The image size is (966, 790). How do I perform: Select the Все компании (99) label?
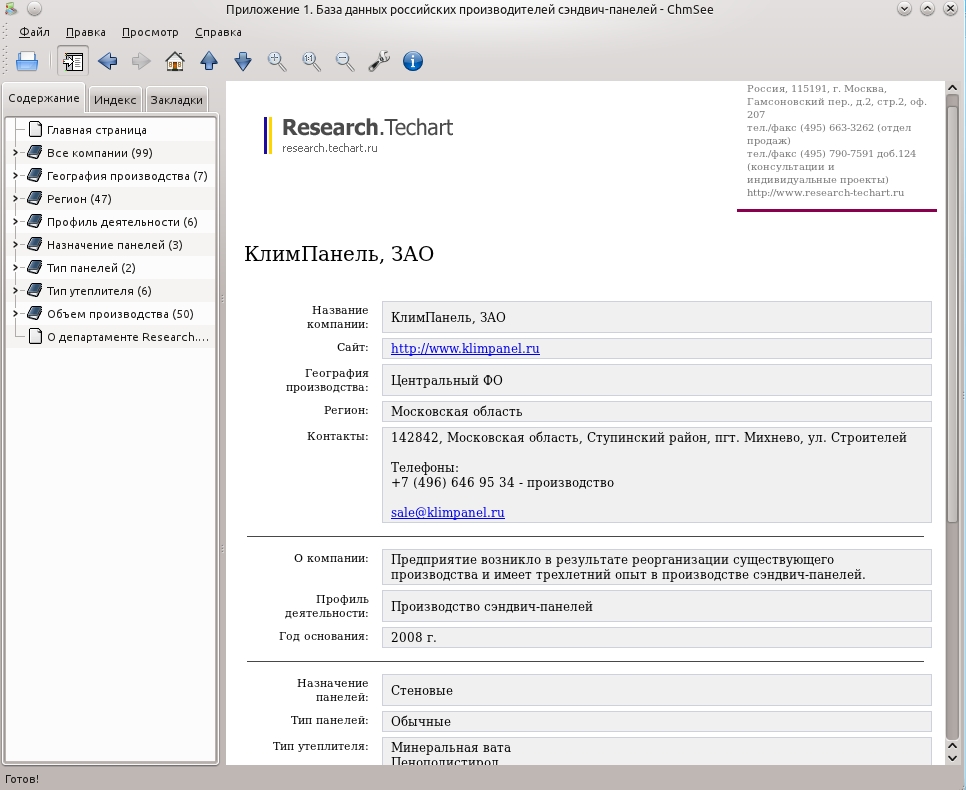pyautogui.click(x=99, y=153)
